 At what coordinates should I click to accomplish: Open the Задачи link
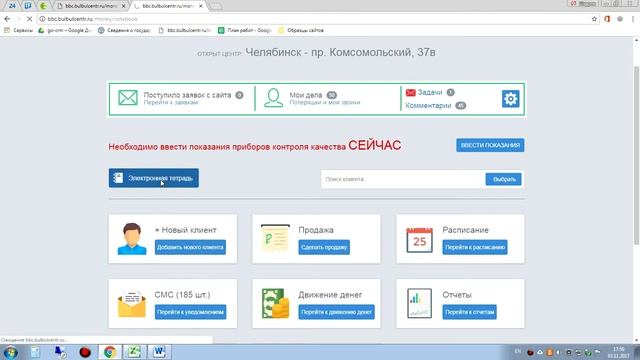[x=430, y=93]
